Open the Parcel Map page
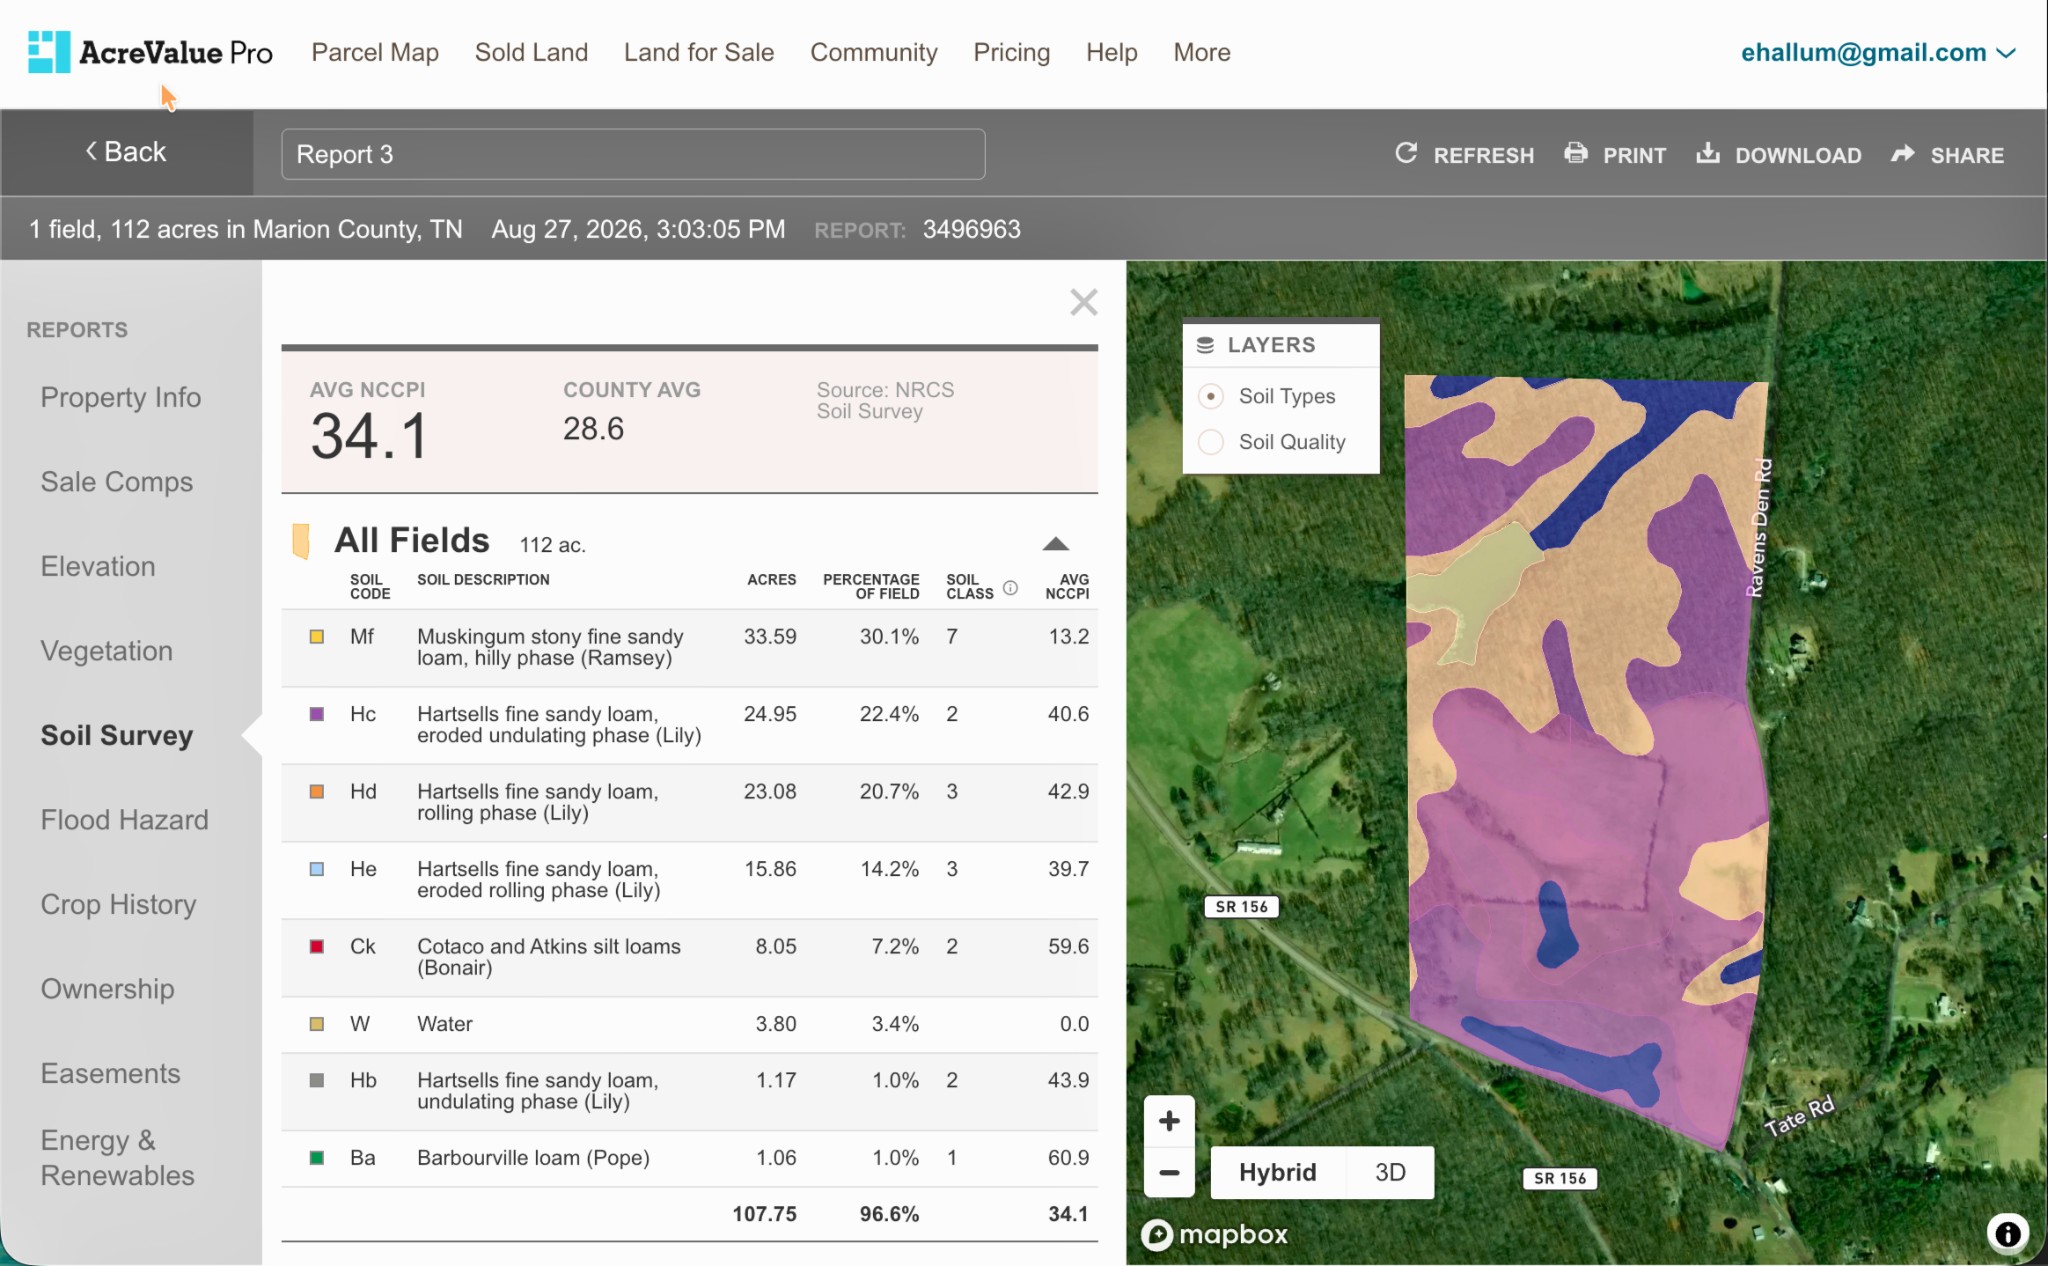 click(375, 52)
